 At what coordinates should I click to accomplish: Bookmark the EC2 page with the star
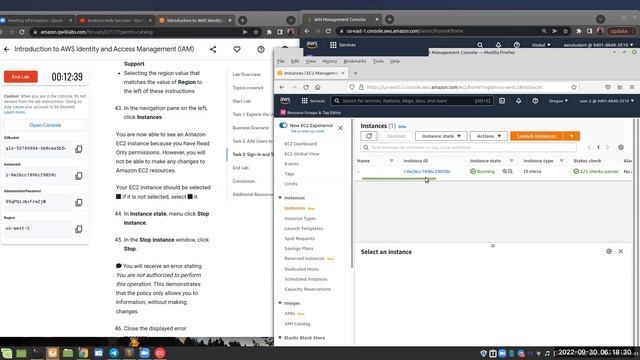pos(574,87)
